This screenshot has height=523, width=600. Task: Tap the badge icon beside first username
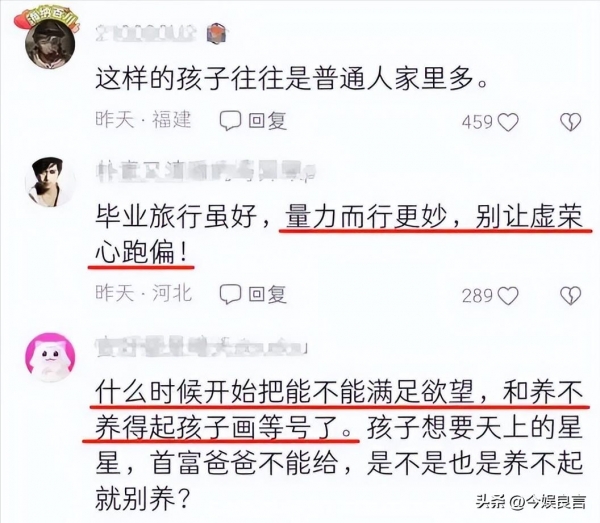point(217,33)
